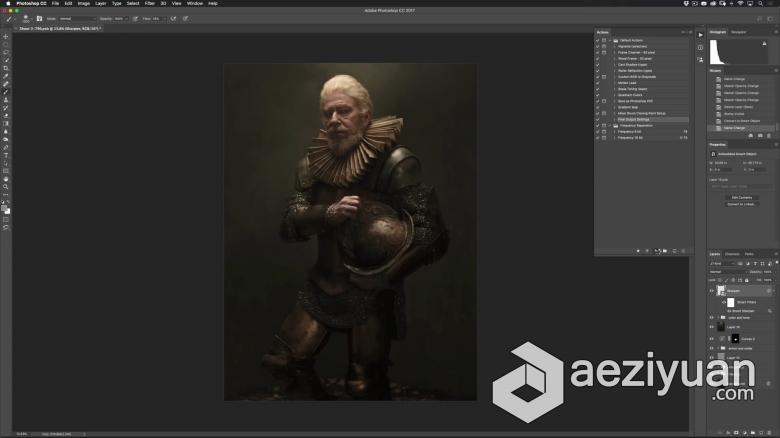Delete layer using Layers trash icon
Viewport: 780px width, 438px height.
click(769, 433)
